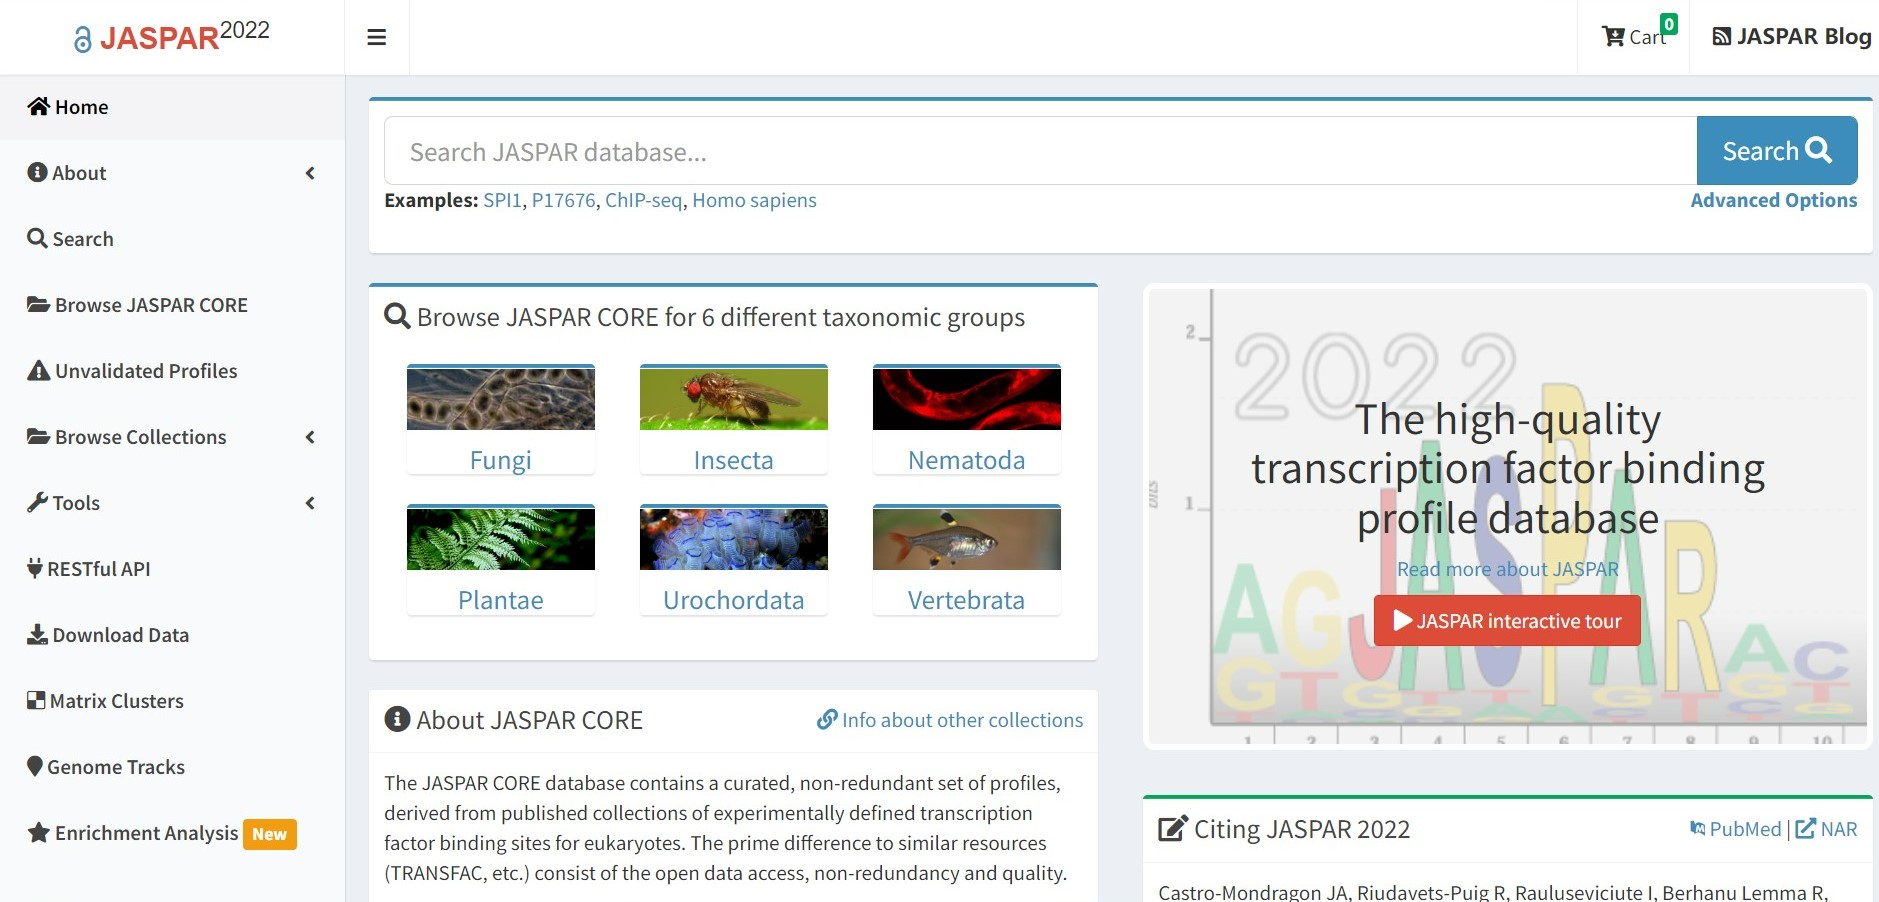Click the About info circle icon
This screenshot has width=1879, height=902.
click(37, 172)
